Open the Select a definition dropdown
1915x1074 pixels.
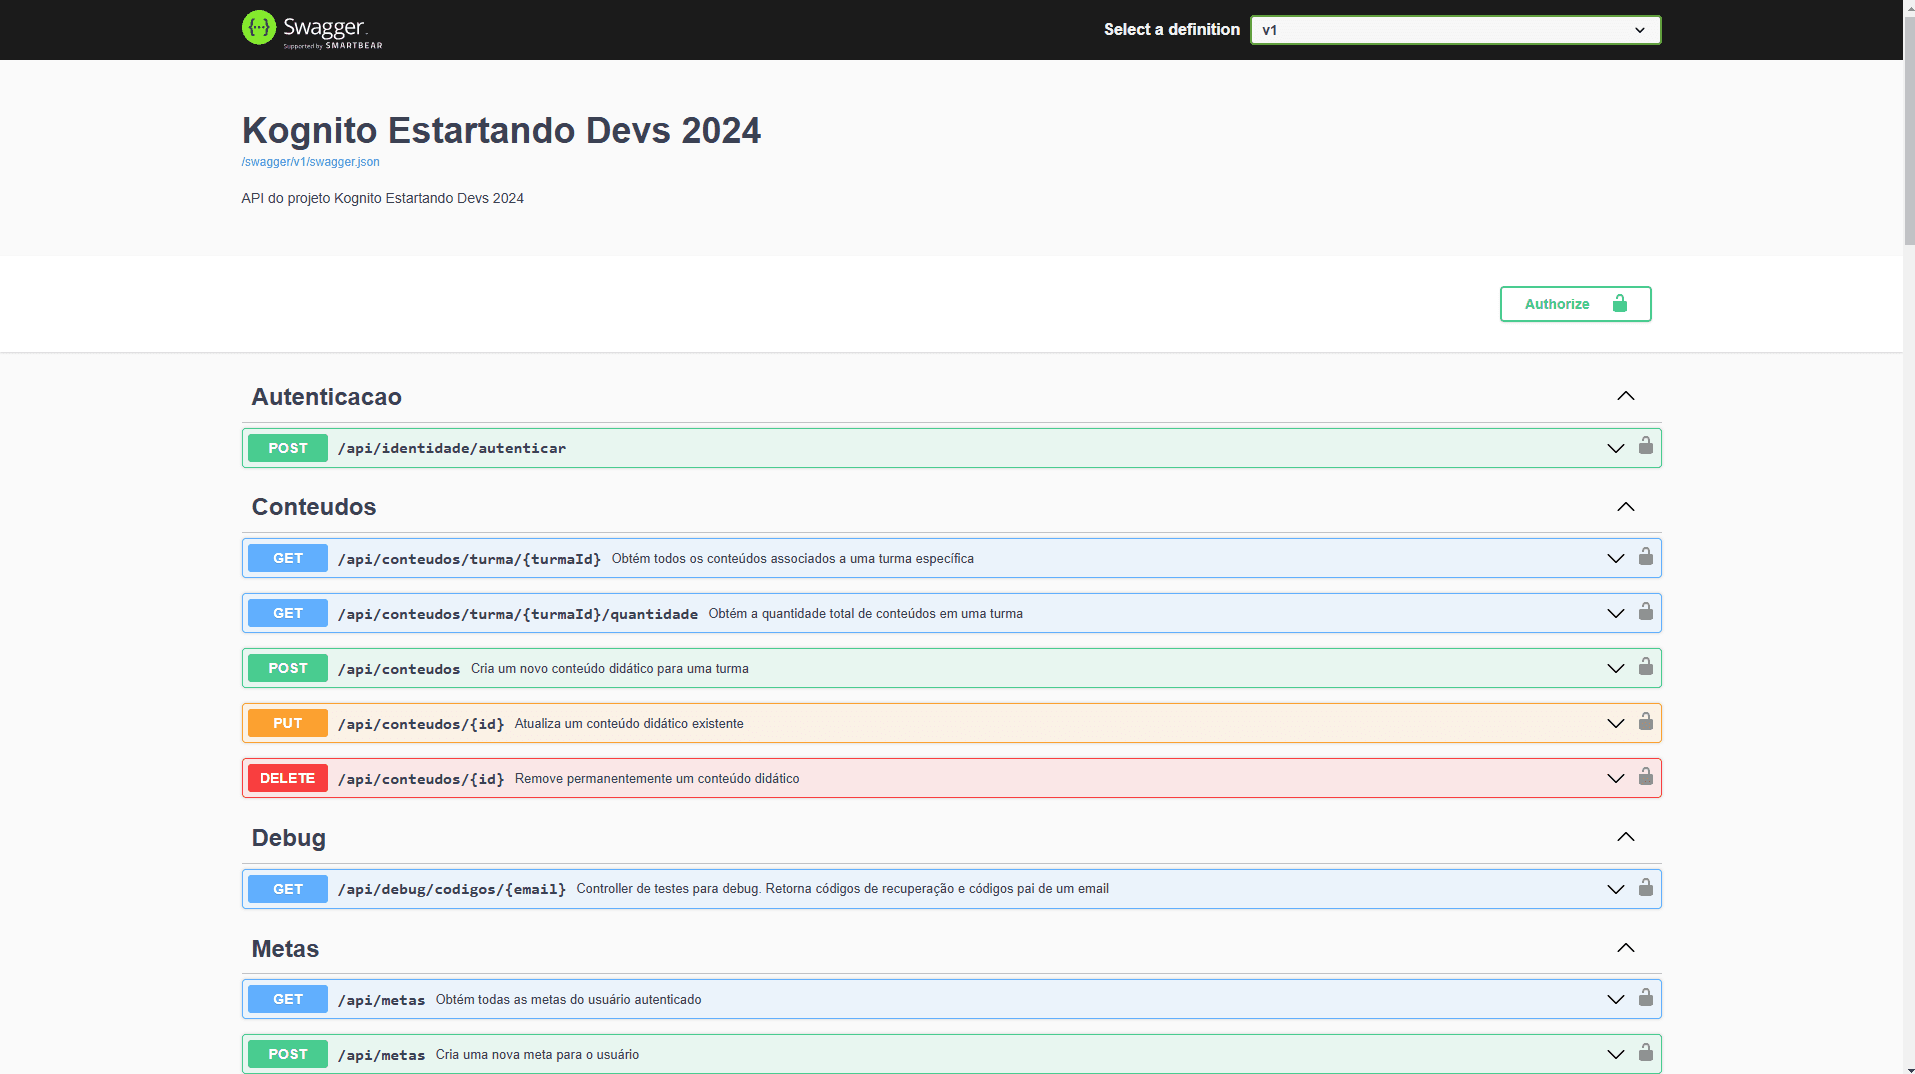[1454, 30]
